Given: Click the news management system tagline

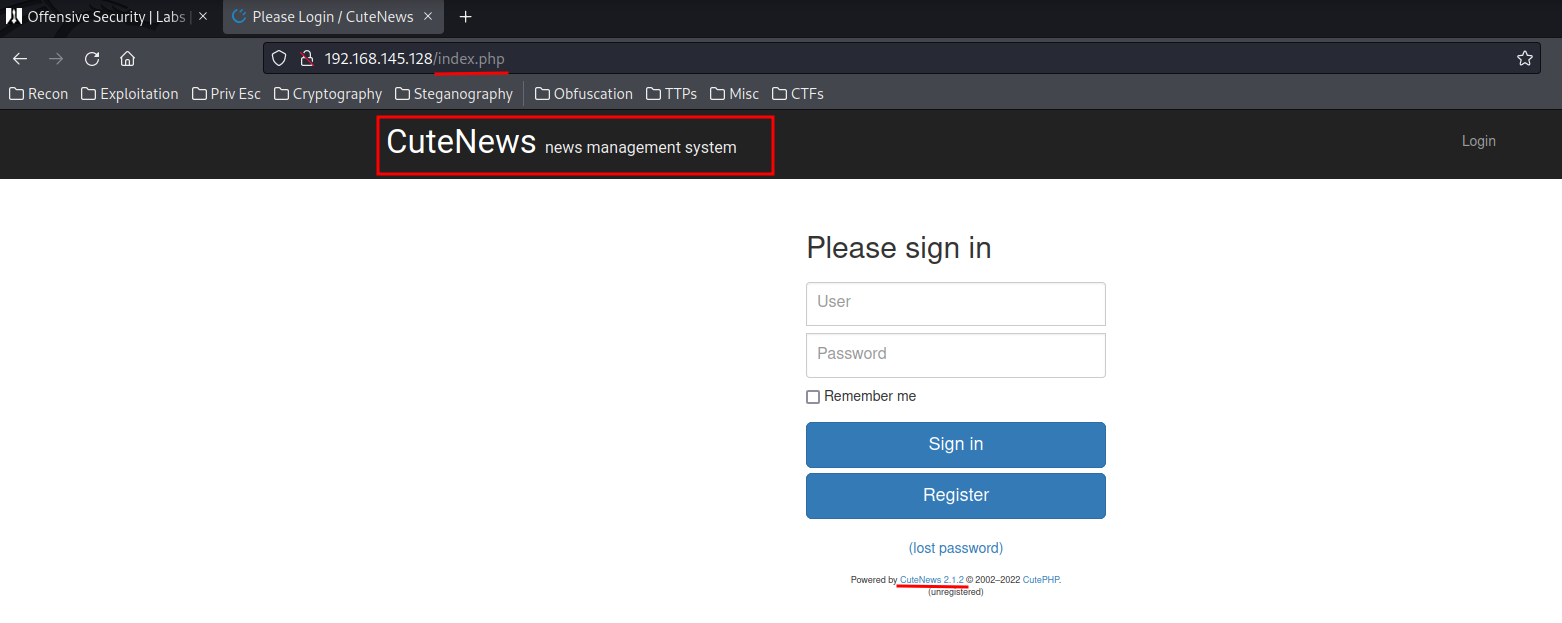Looking at the screenshot, I should click(640, 148).
